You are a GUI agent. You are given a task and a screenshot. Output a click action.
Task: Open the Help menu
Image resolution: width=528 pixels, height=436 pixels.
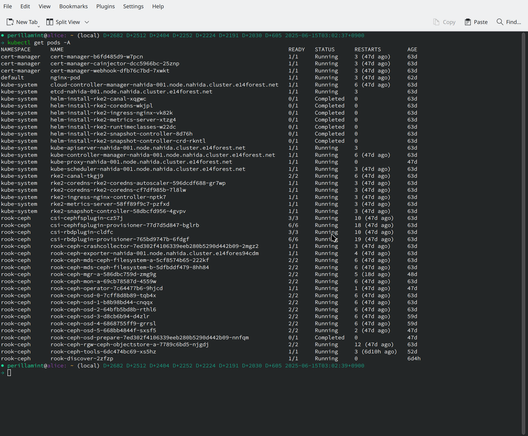tap(158, 6)
